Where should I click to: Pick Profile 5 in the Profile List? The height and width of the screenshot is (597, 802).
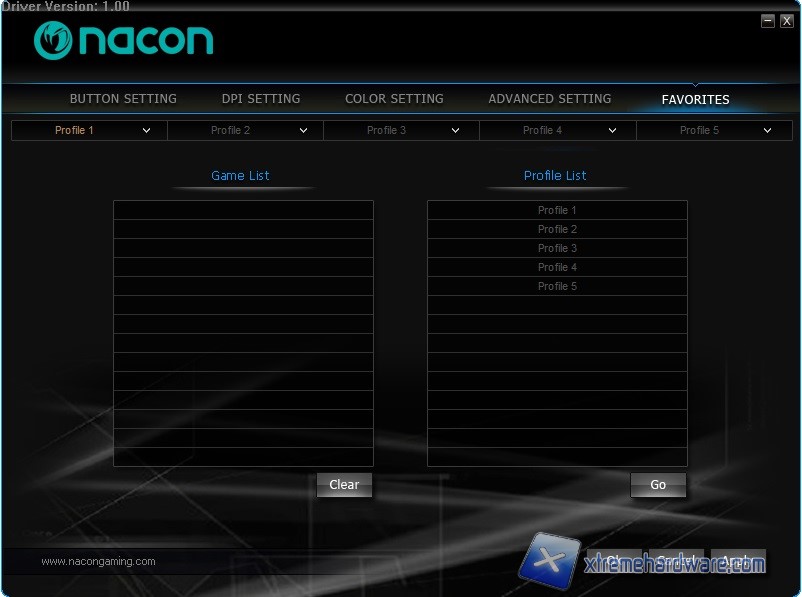click(x=557, y=286)
